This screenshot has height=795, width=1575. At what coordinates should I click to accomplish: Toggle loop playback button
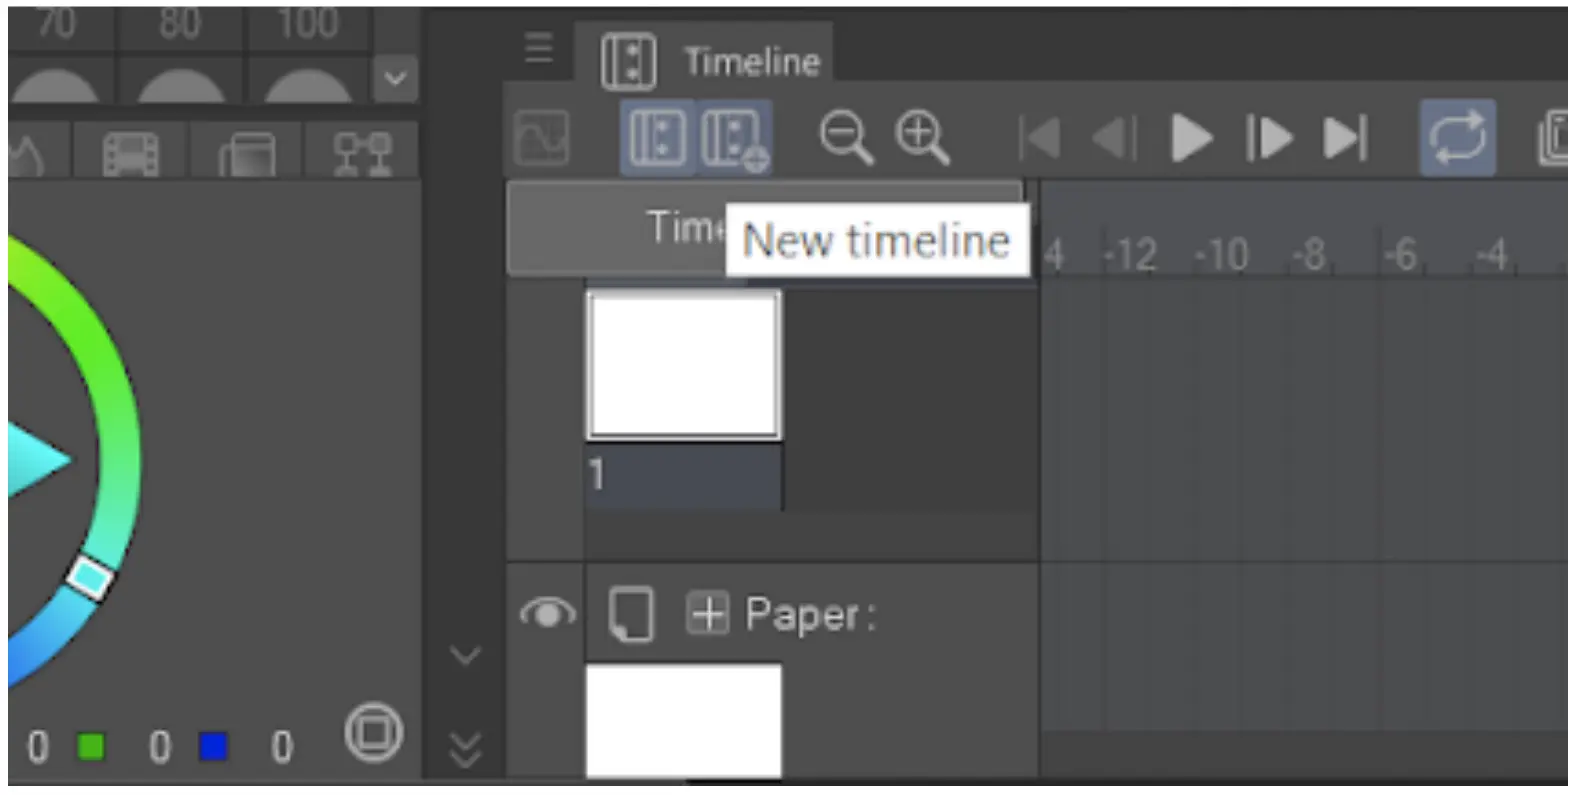pos(1458,138)
